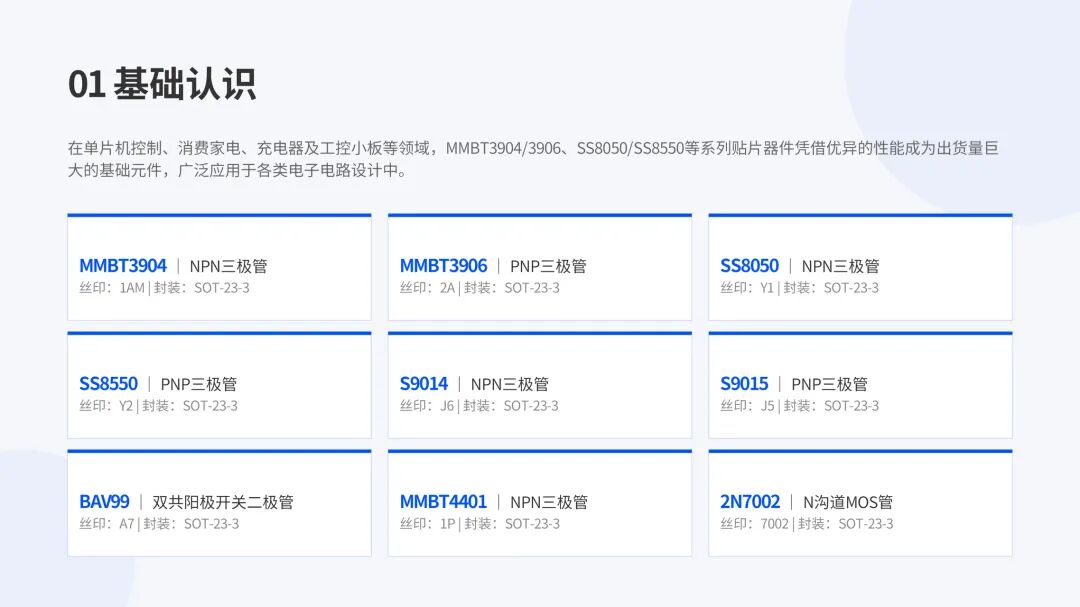Select the 丝印 J6 marking line

click(479, 406)
